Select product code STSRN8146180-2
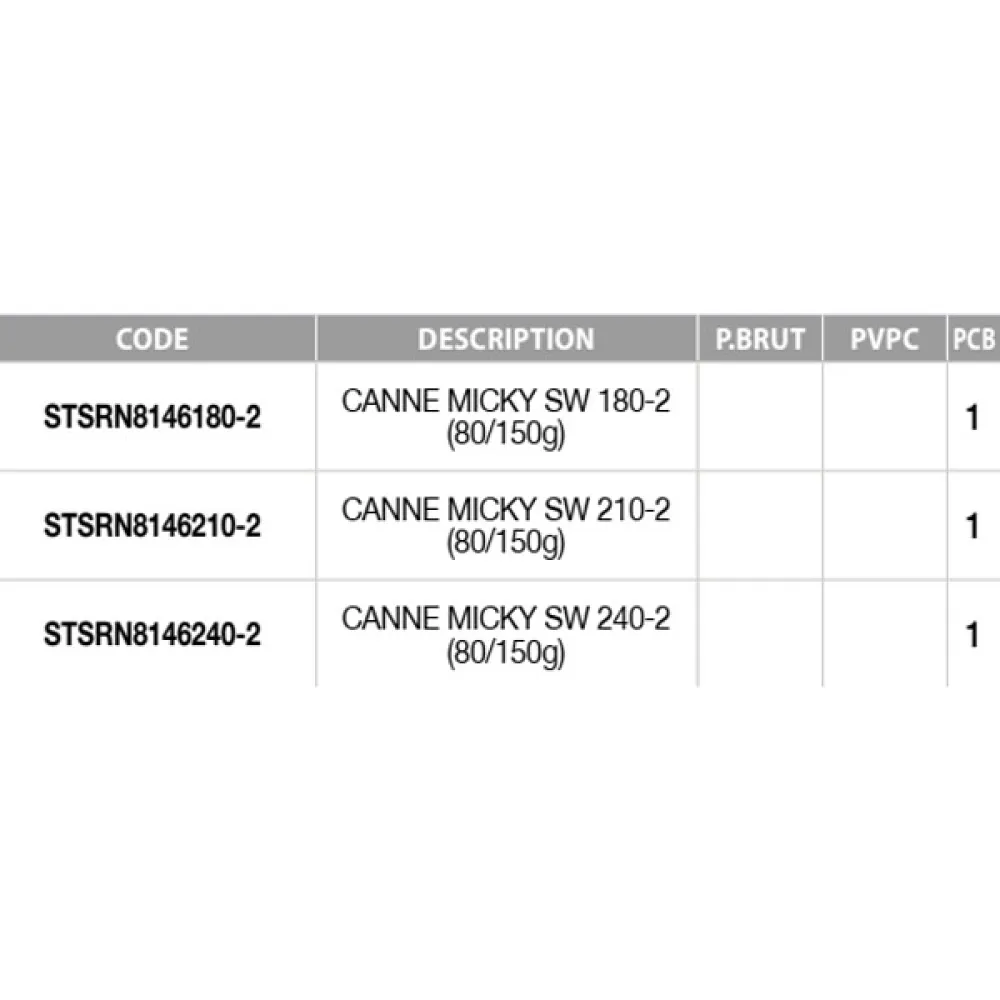This screenshot has width=1000, height=1000. pyautogui.click(x=152, y=417)
